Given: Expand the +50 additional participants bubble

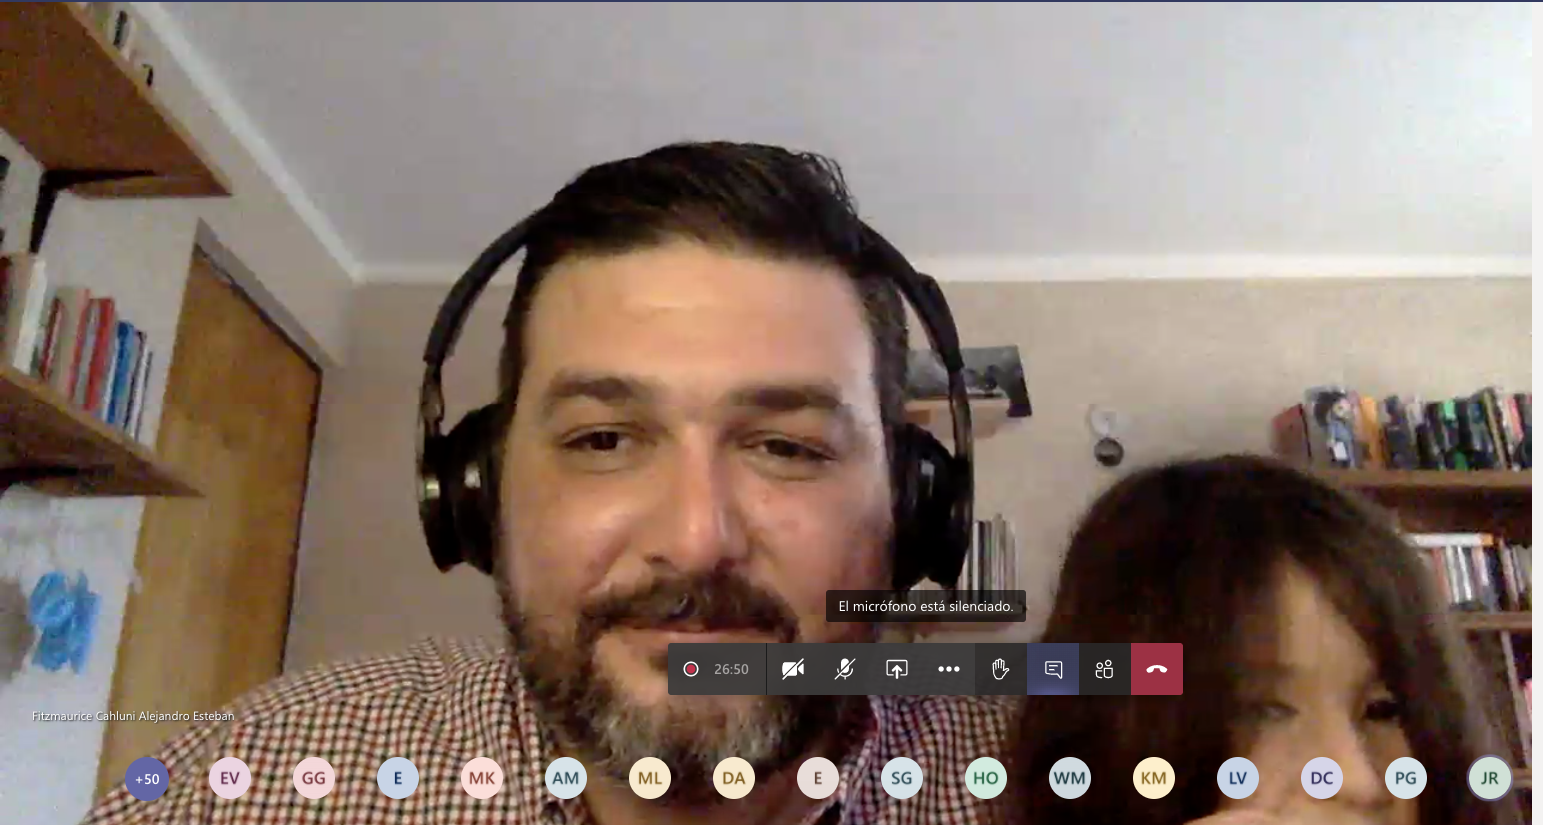Looking at the screenshot, I should (147, 779).
